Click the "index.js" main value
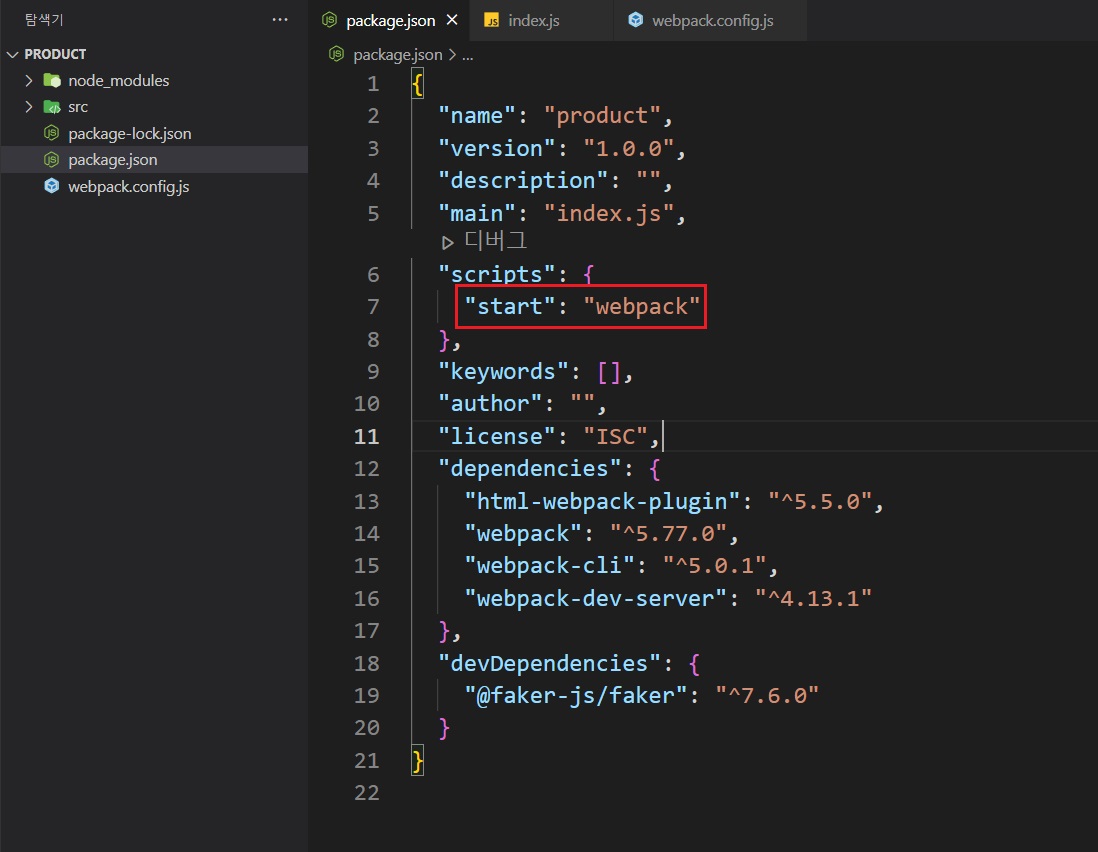 pos(609,213)
